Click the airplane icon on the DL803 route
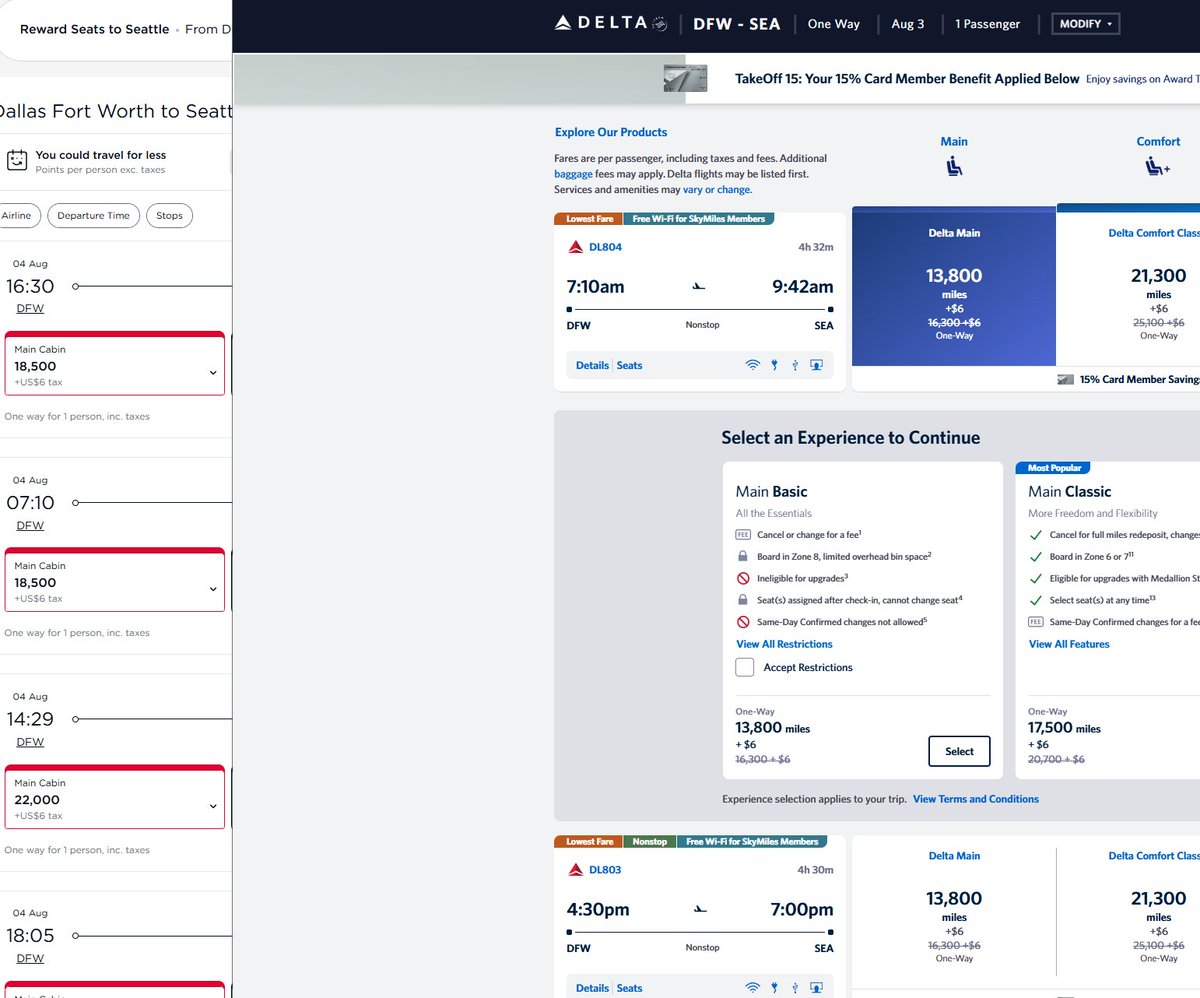1200x998 pixels. pyautogui.click(x=699, y=910)
